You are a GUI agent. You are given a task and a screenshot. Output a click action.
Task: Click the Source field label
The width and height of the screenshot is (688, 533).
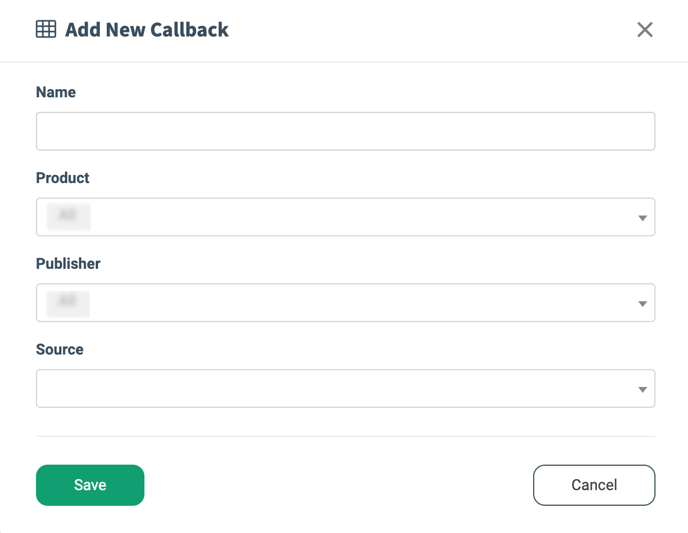coord(60,350)
